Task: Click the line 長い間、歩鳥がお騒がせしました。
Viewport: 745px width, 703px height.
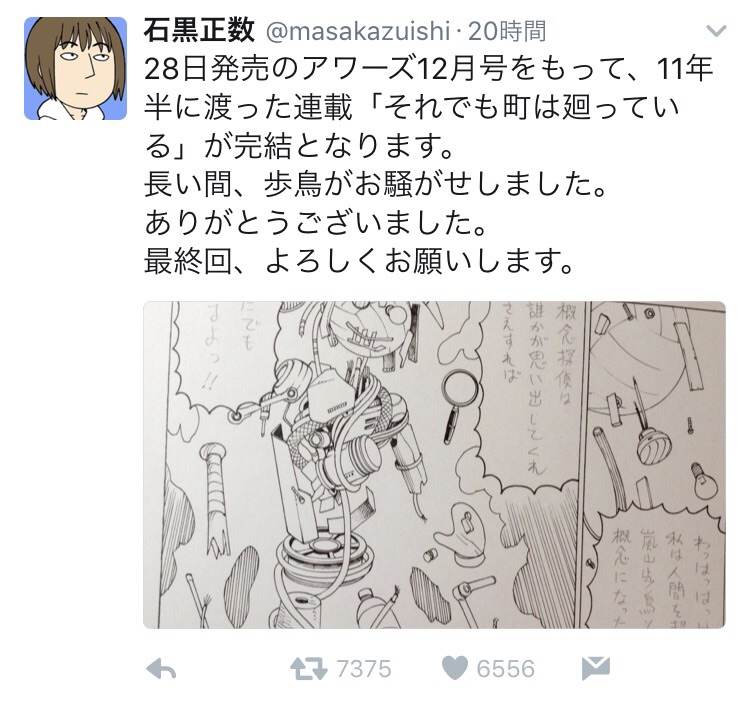Action: point(375,184)
